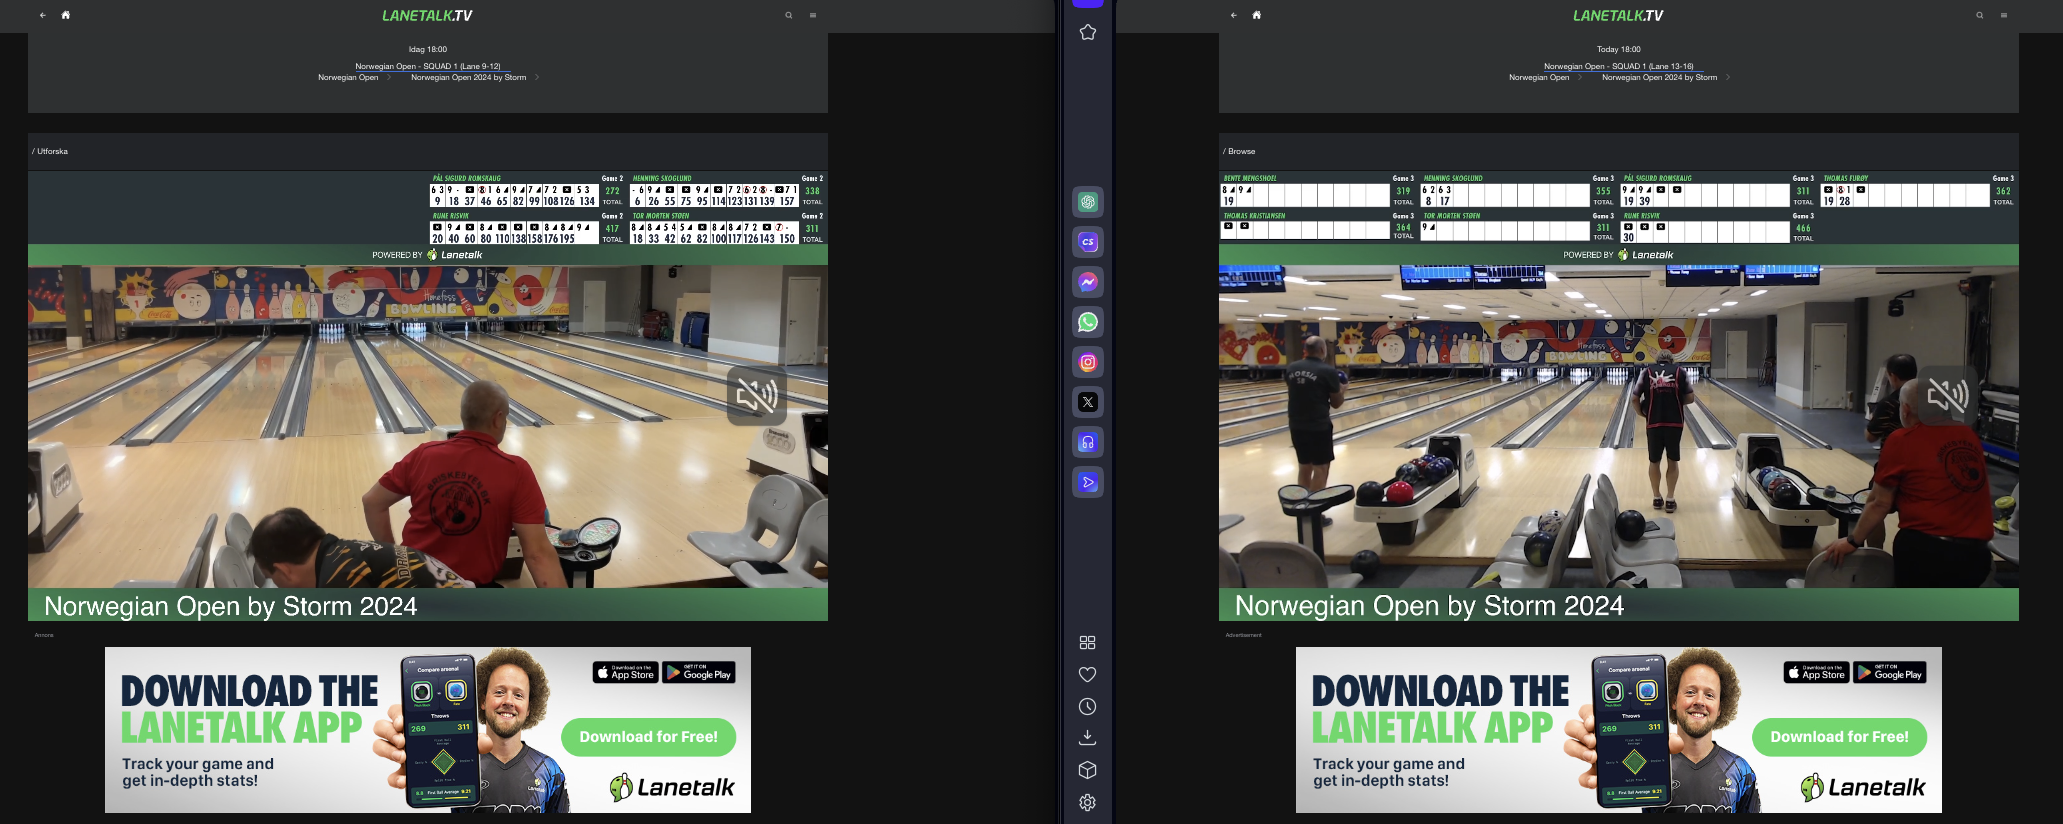Click 'Norwegian Open' breadcrumb in left page
This screenshot has width=2063, height=824.
(348, 77)
